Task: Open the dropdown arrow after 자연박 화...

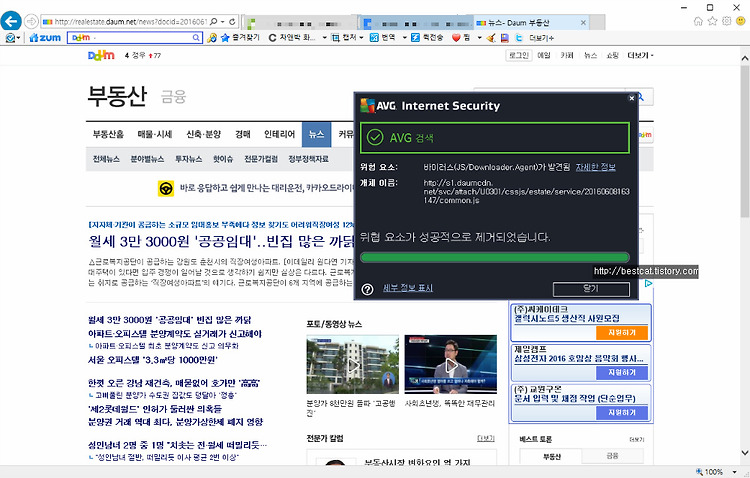Action: point(324,37)
